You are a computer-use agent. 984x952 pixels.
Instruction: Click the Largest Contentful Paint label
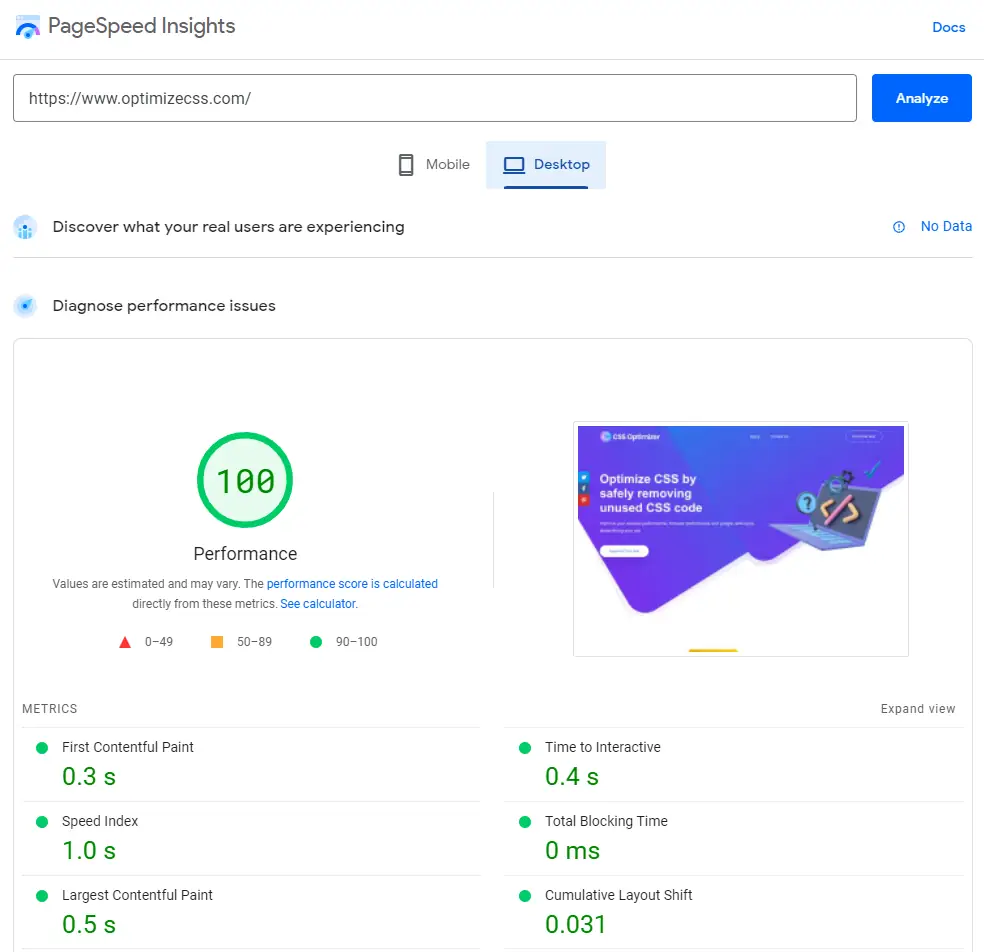tap(137, 895)
